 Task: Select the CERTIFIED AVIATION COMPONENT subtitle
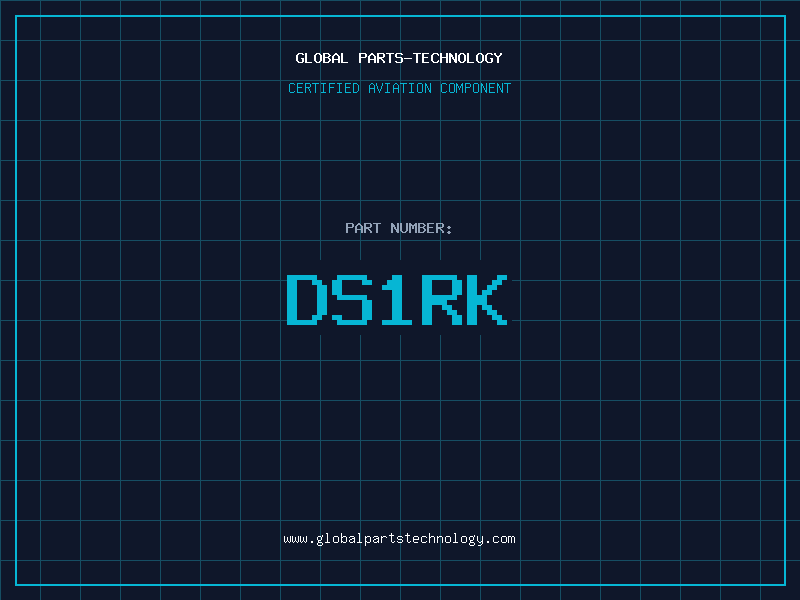[399, 88]
